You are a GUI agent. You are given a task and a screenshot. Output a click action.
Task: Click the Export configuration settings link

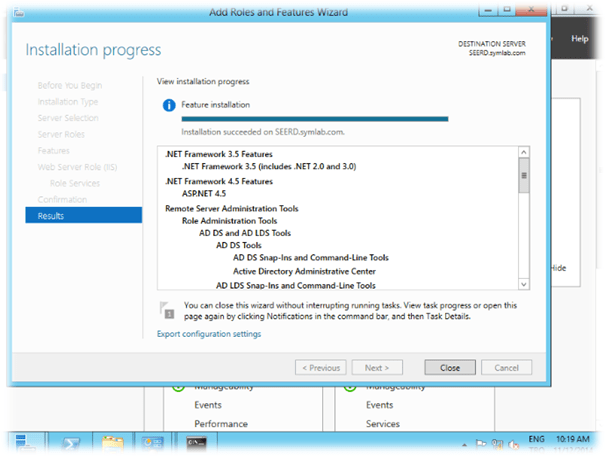click(209, 334)
